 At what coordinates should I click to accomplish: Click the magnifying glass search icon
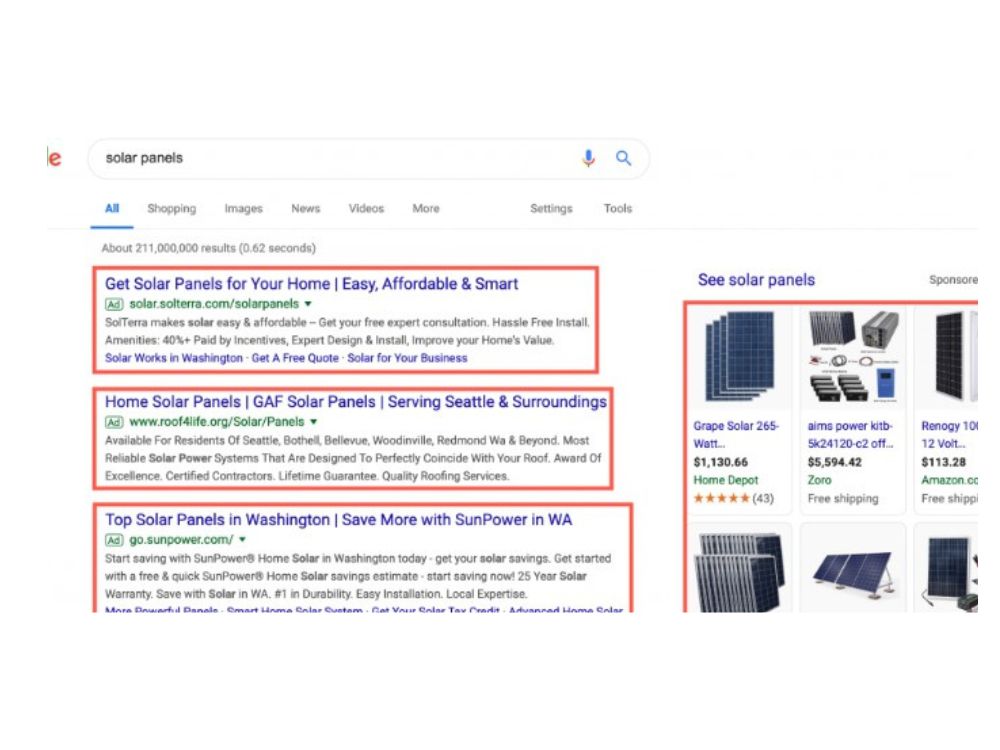tap(623, 158)
